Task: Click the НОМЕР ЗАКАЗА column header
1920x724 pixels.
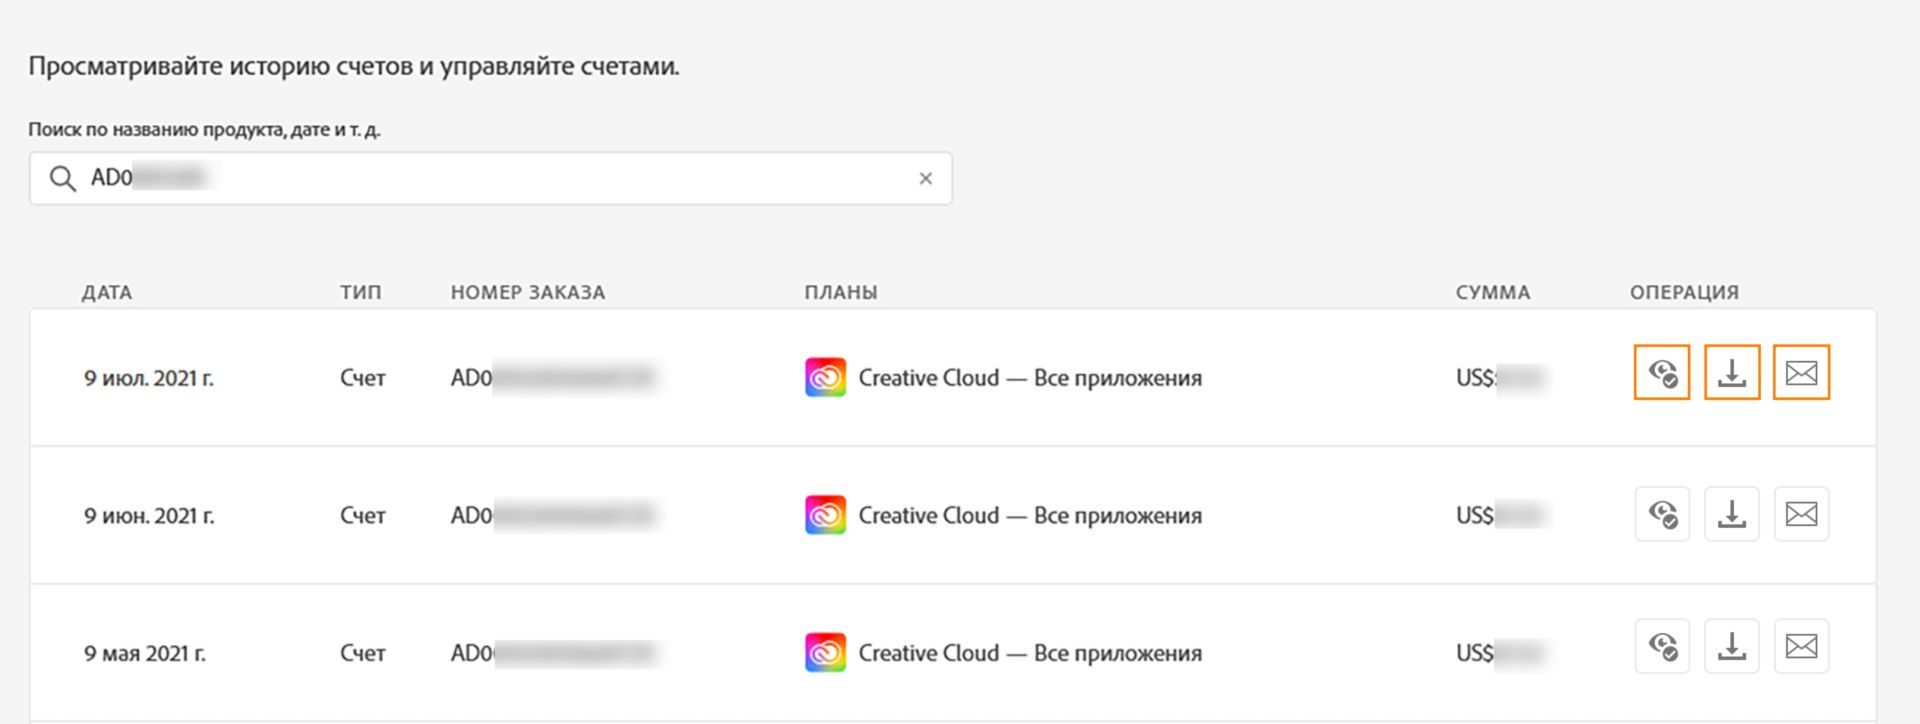Action: point(528,292)
